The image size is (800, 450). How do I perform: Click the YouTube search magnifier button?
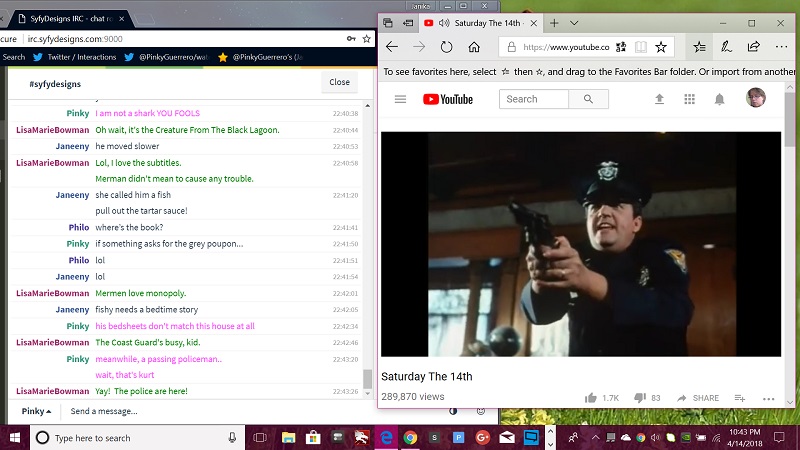point(588,99)
